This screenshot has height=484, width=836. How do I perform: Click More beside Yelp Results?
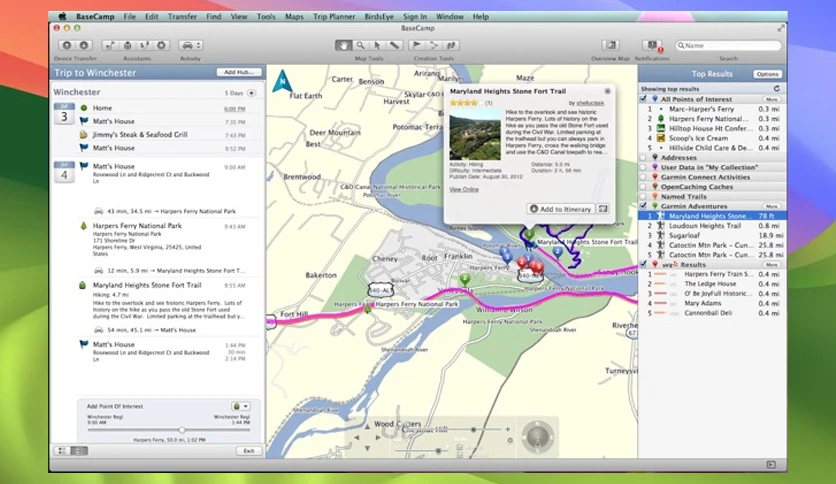[x=771, y=264]
